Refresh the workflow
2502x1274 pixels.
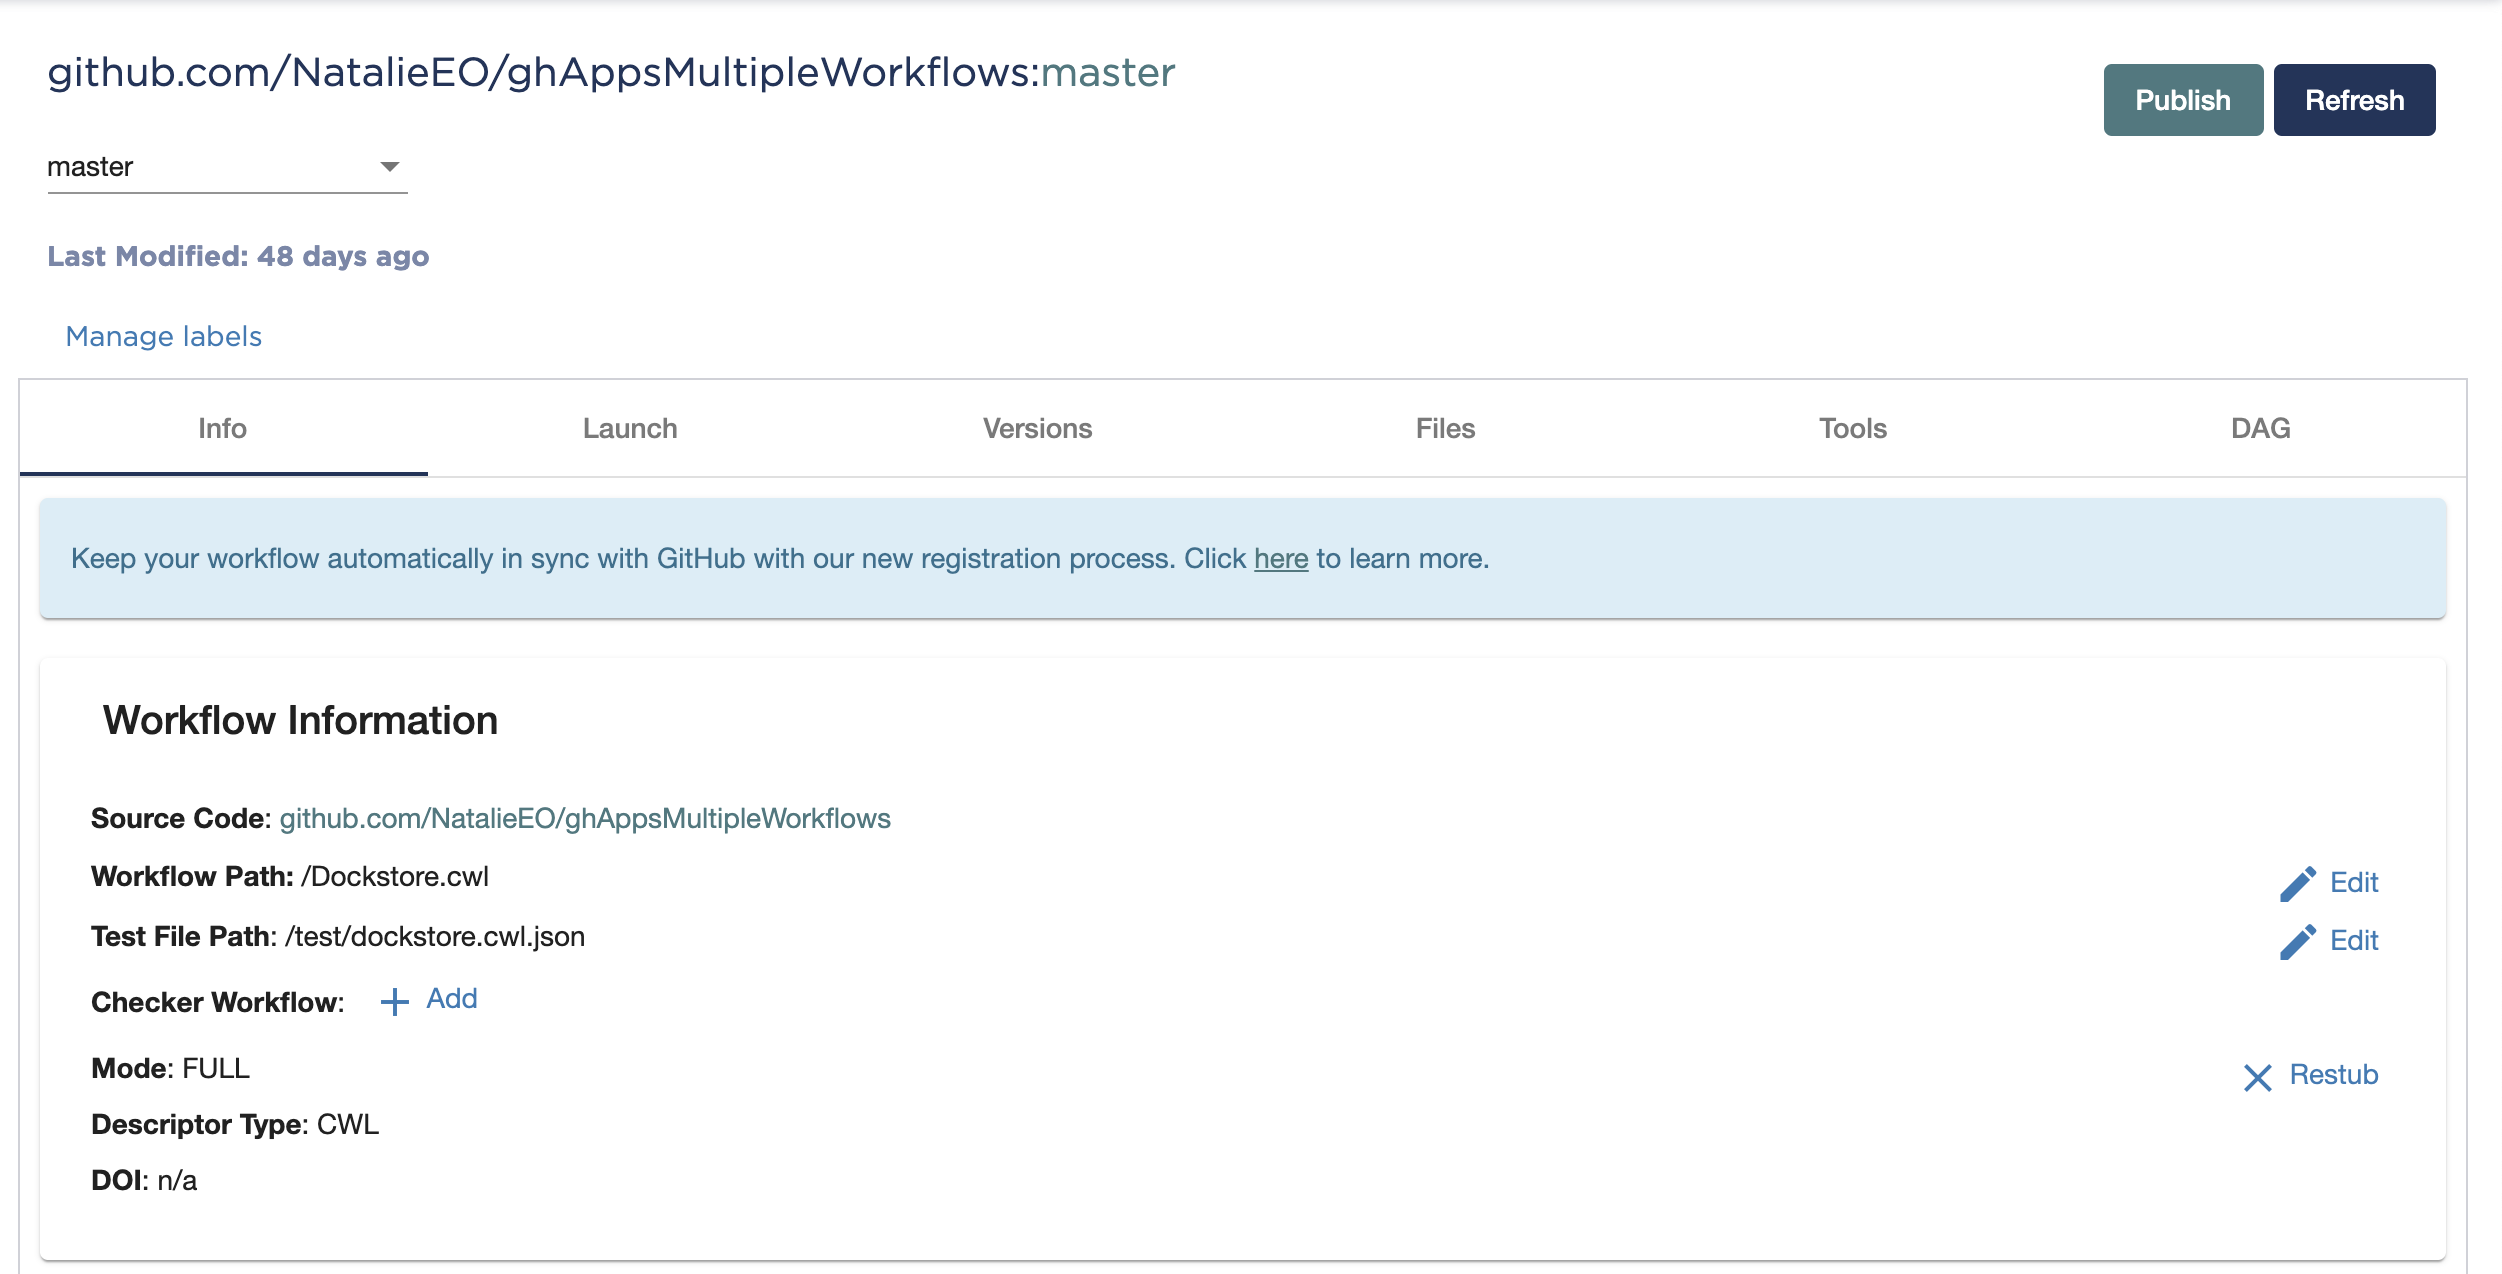point(2354,99)
